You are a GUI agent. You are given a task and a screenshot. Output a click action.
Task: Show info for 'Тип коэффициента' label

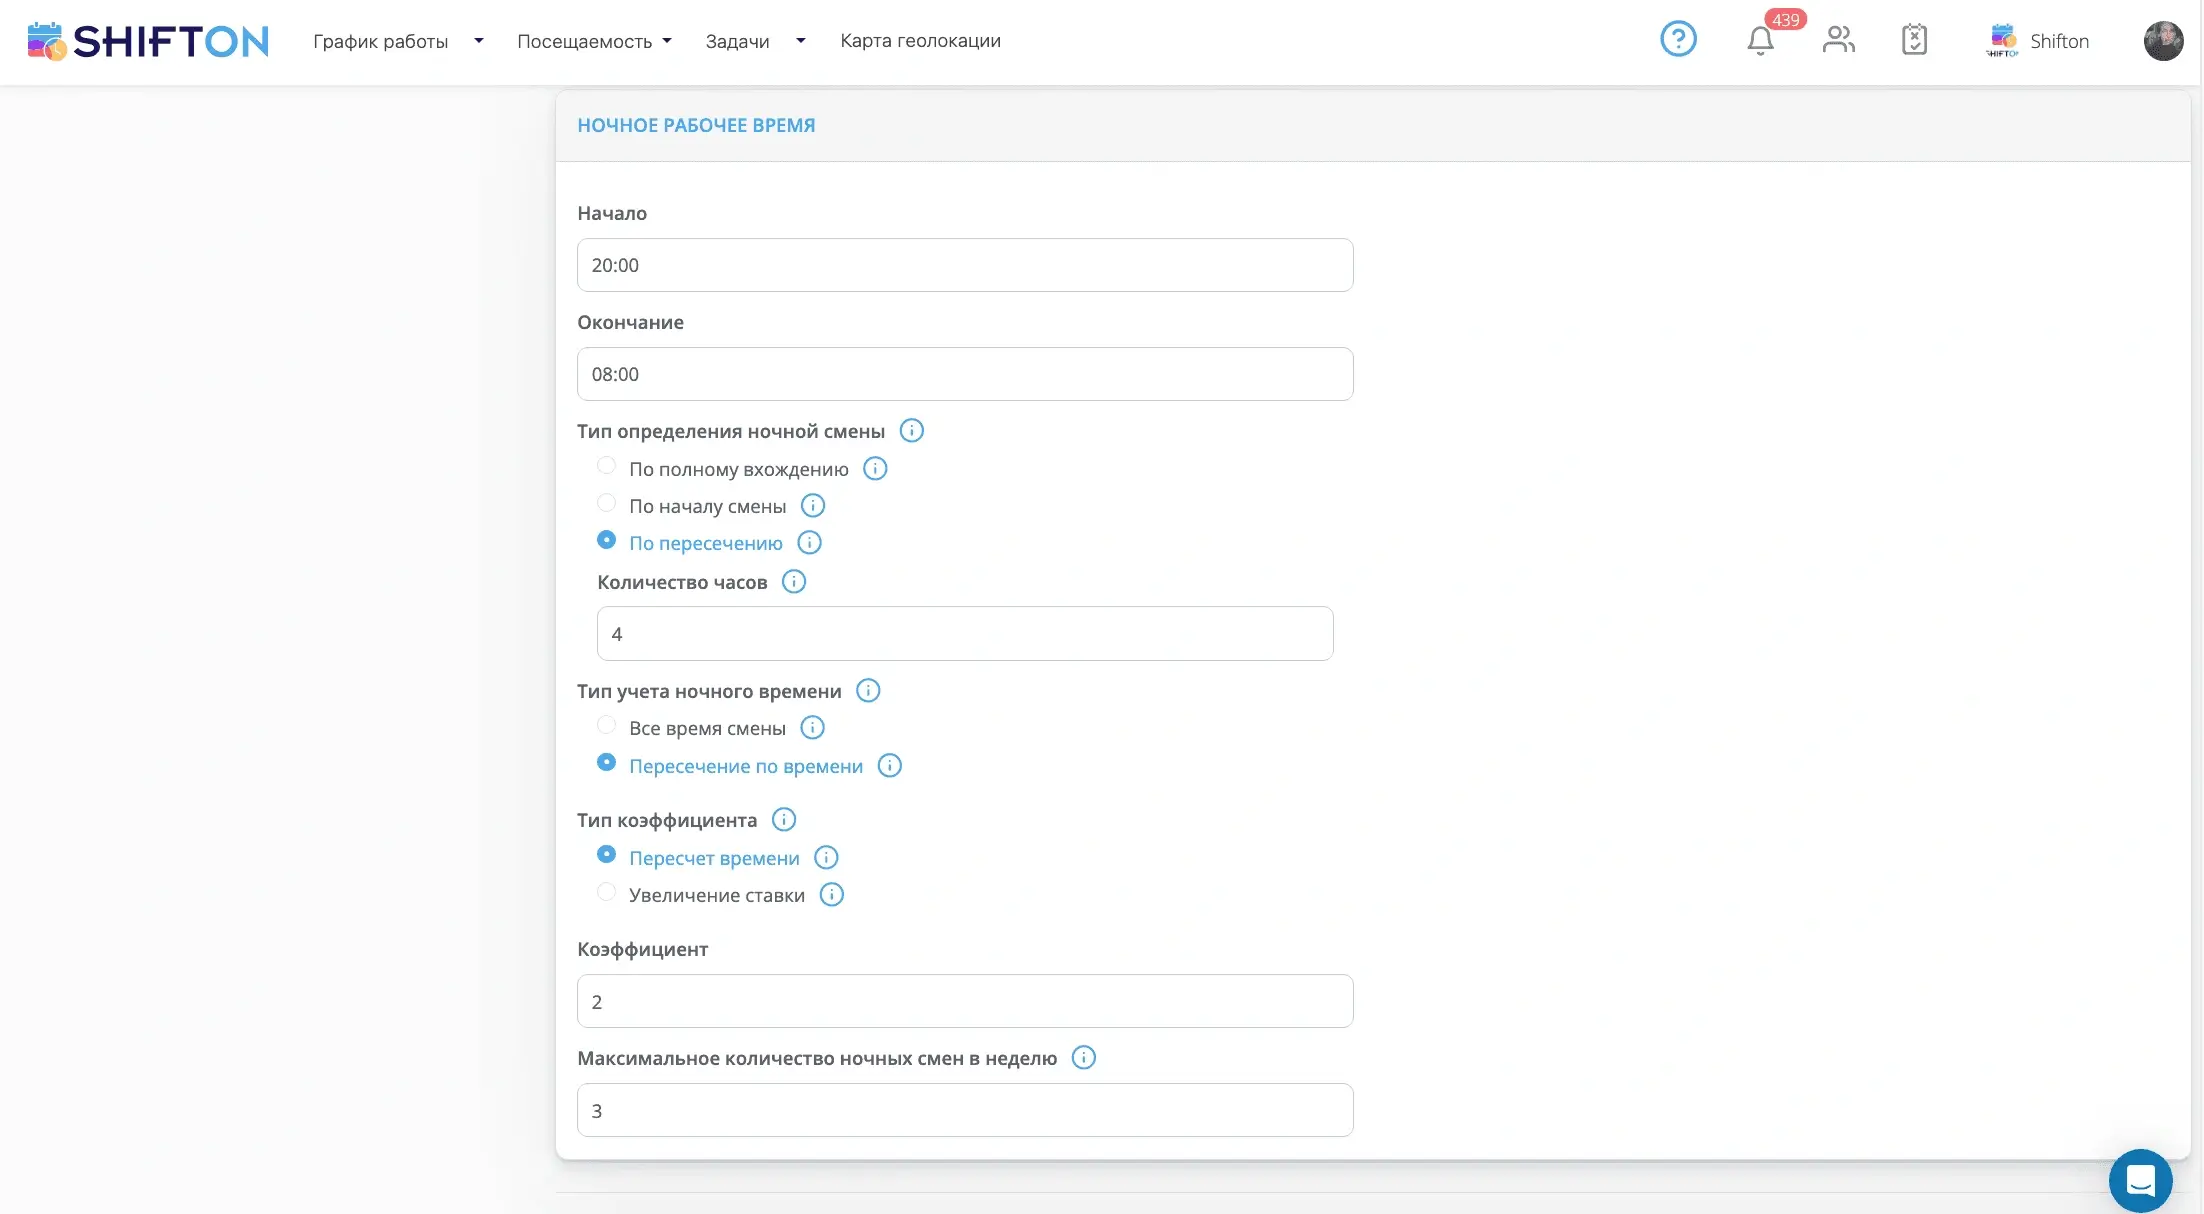point(784,820)
